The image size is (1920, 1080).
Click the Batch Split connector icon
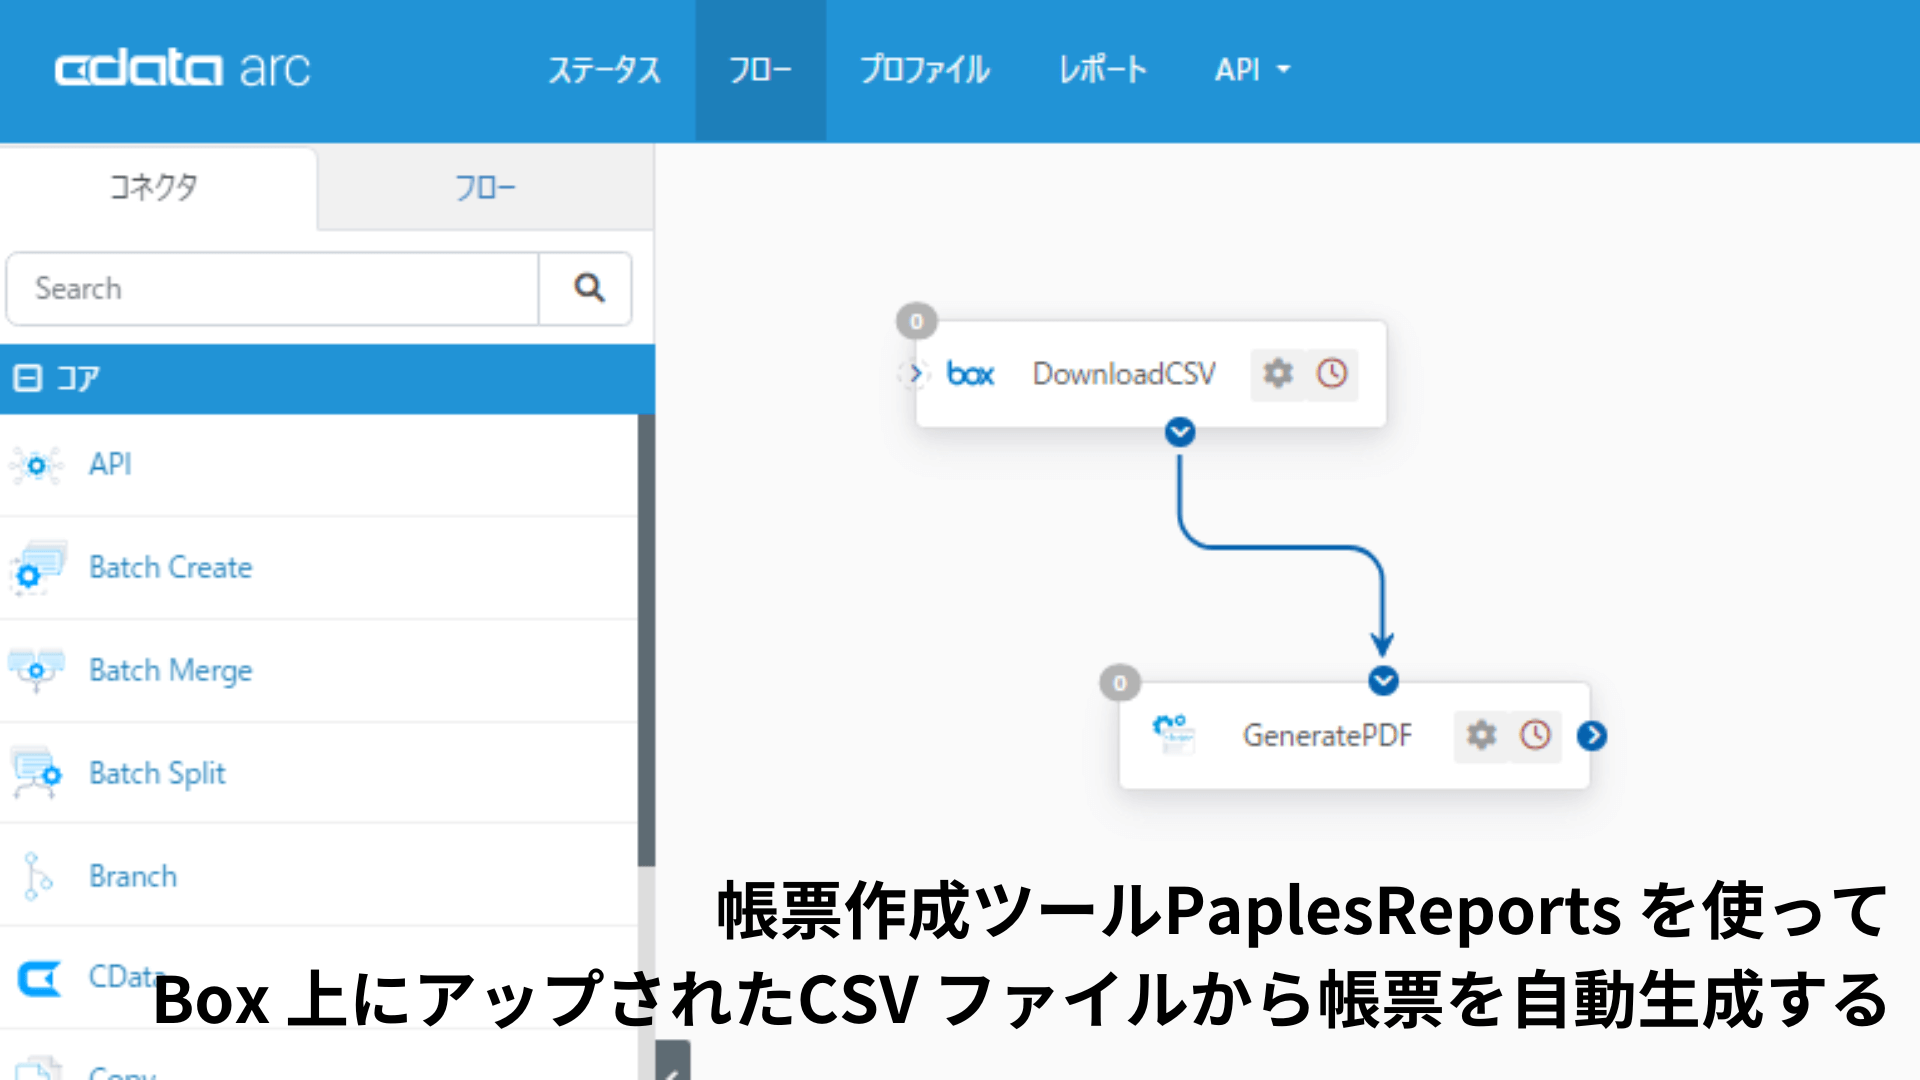[36, 773]
